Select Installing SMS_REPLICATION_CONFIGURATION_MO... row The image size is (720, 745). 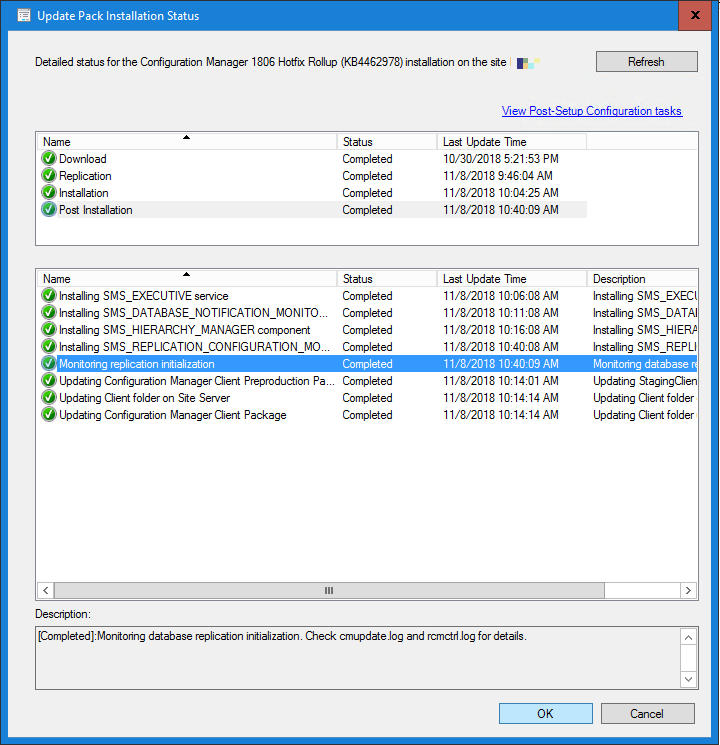click(x=367, y=346)
